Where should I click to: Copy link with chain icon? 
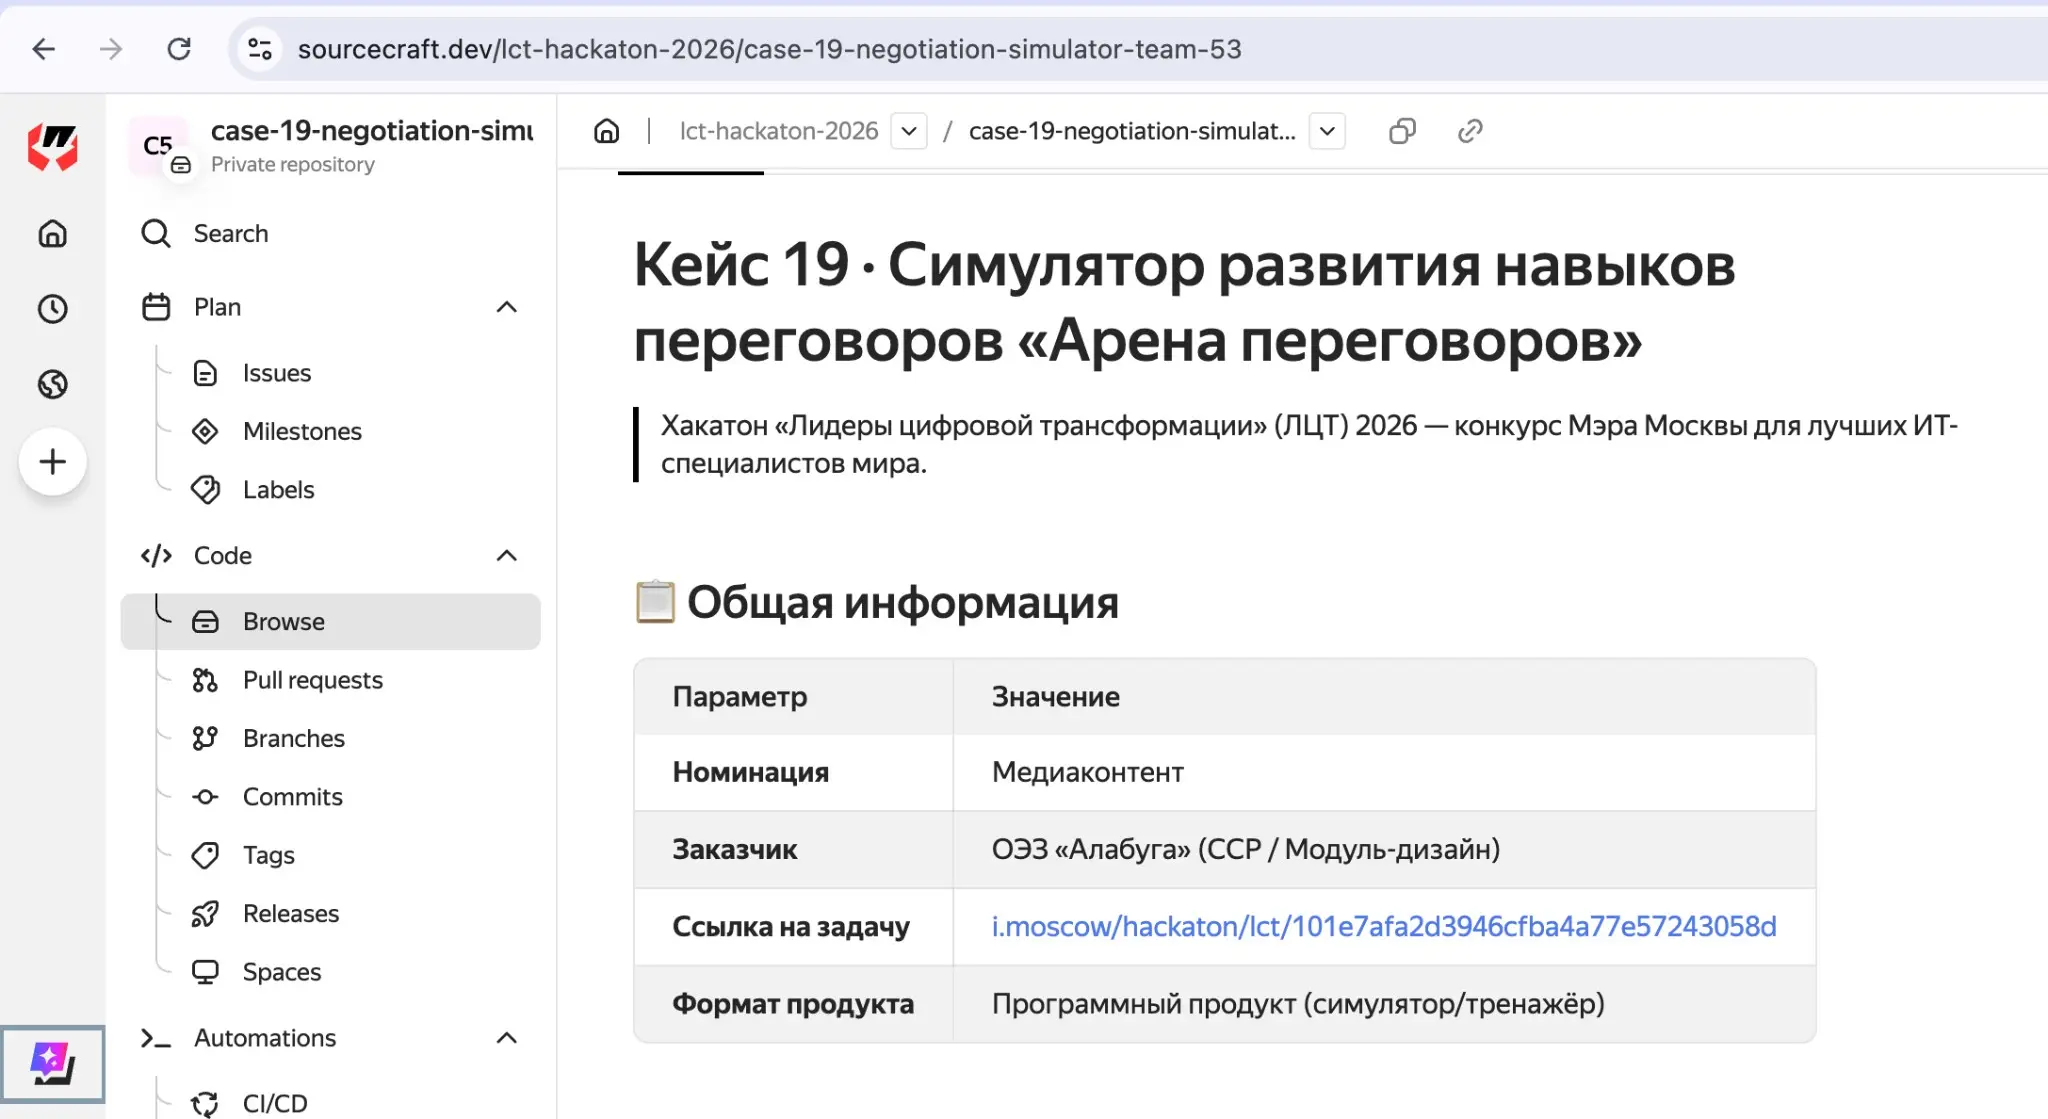tap(1470, 131)
